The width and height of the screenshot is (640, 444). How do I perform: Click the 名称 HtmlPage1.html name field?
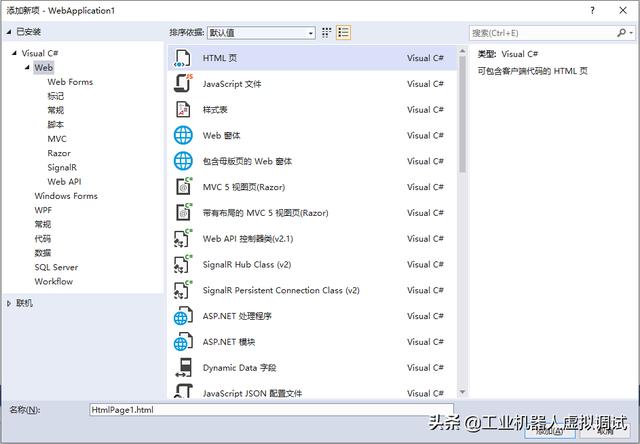coord(271,410)
